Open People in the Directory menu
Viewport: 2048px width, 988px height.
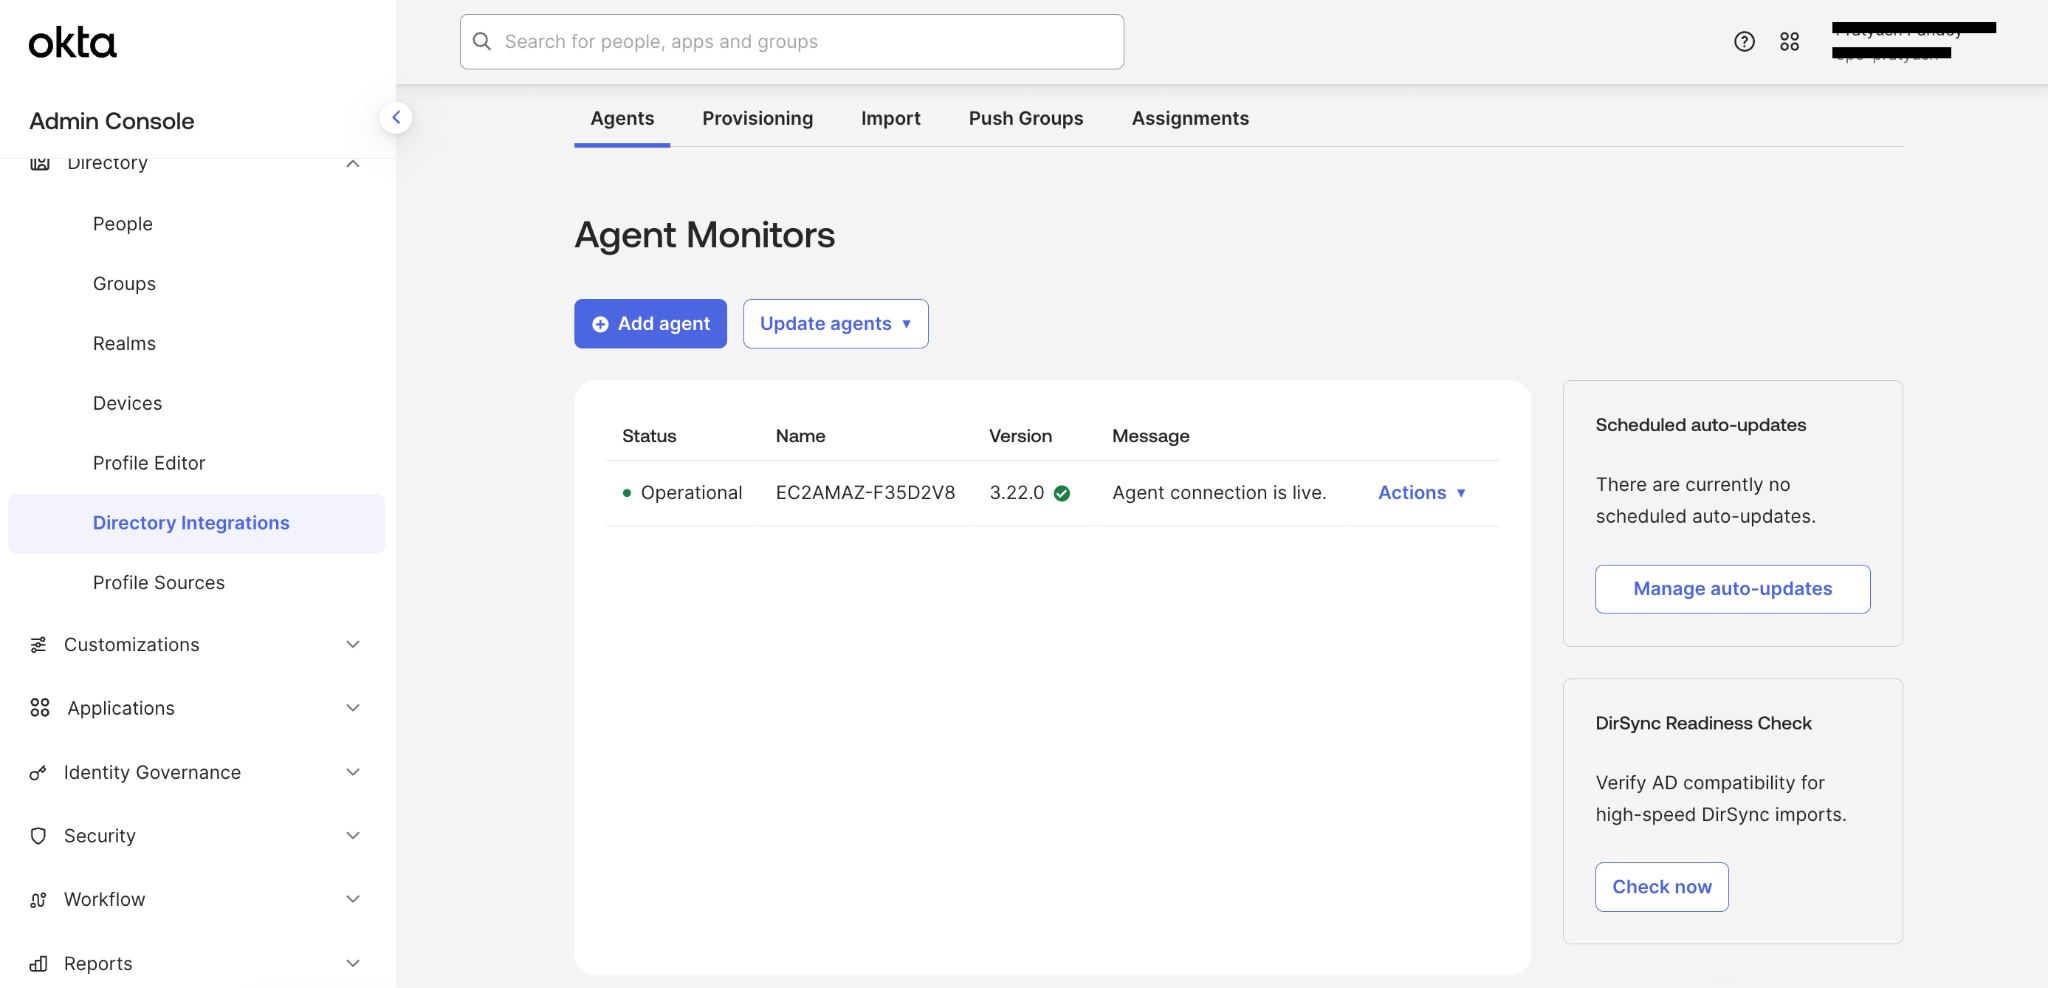(123, 224)
